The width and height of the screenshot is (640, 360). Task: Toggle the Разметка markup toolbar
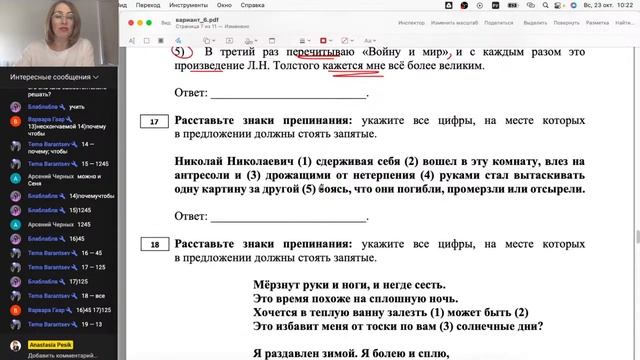597,23
